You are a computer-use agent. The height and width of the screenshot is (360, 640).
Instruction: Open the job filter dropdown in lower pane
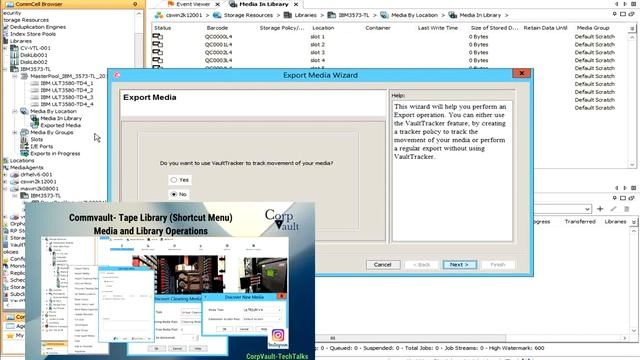click(587, 209)
